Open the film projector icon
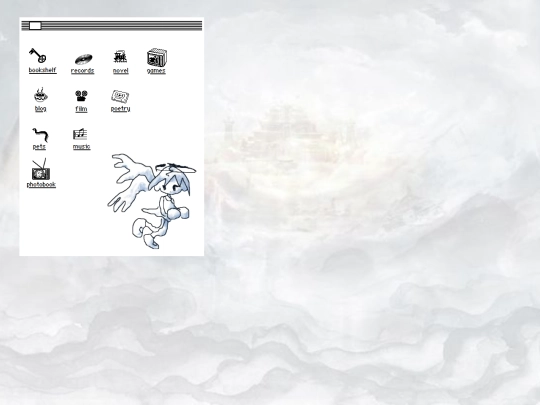Image resolution: width=540 pixels, height=405 pixels. [81, 96]
